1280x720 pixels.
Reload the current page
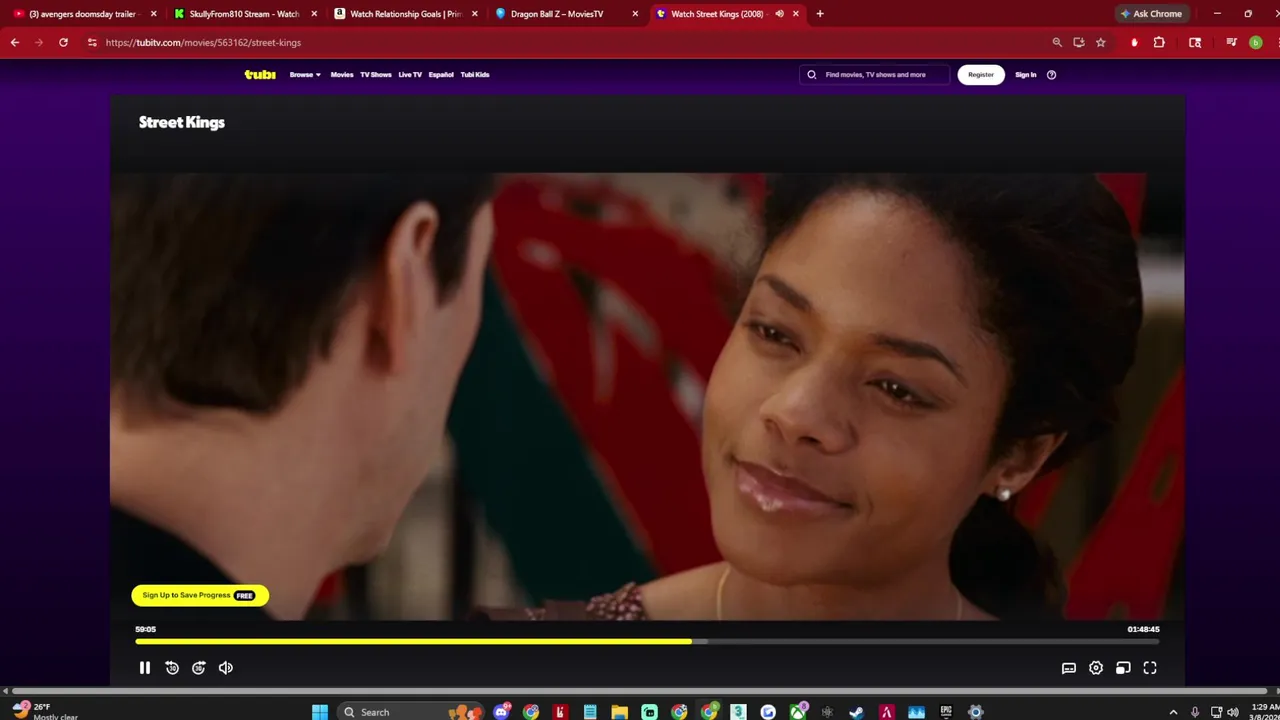click(63, 42)
